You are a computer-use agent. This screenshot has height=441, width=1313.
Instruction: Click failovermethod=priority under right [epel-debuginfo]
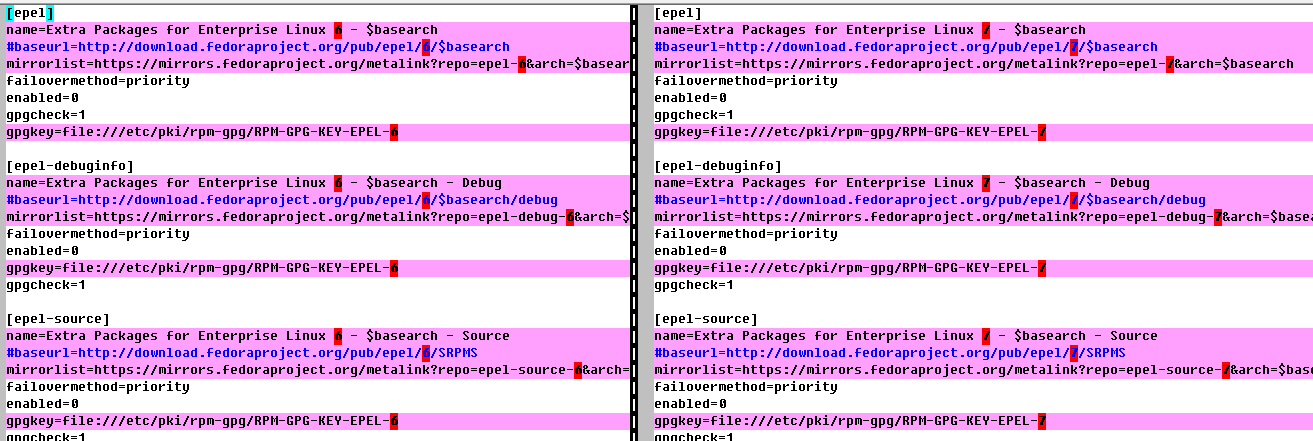(746, 234)
